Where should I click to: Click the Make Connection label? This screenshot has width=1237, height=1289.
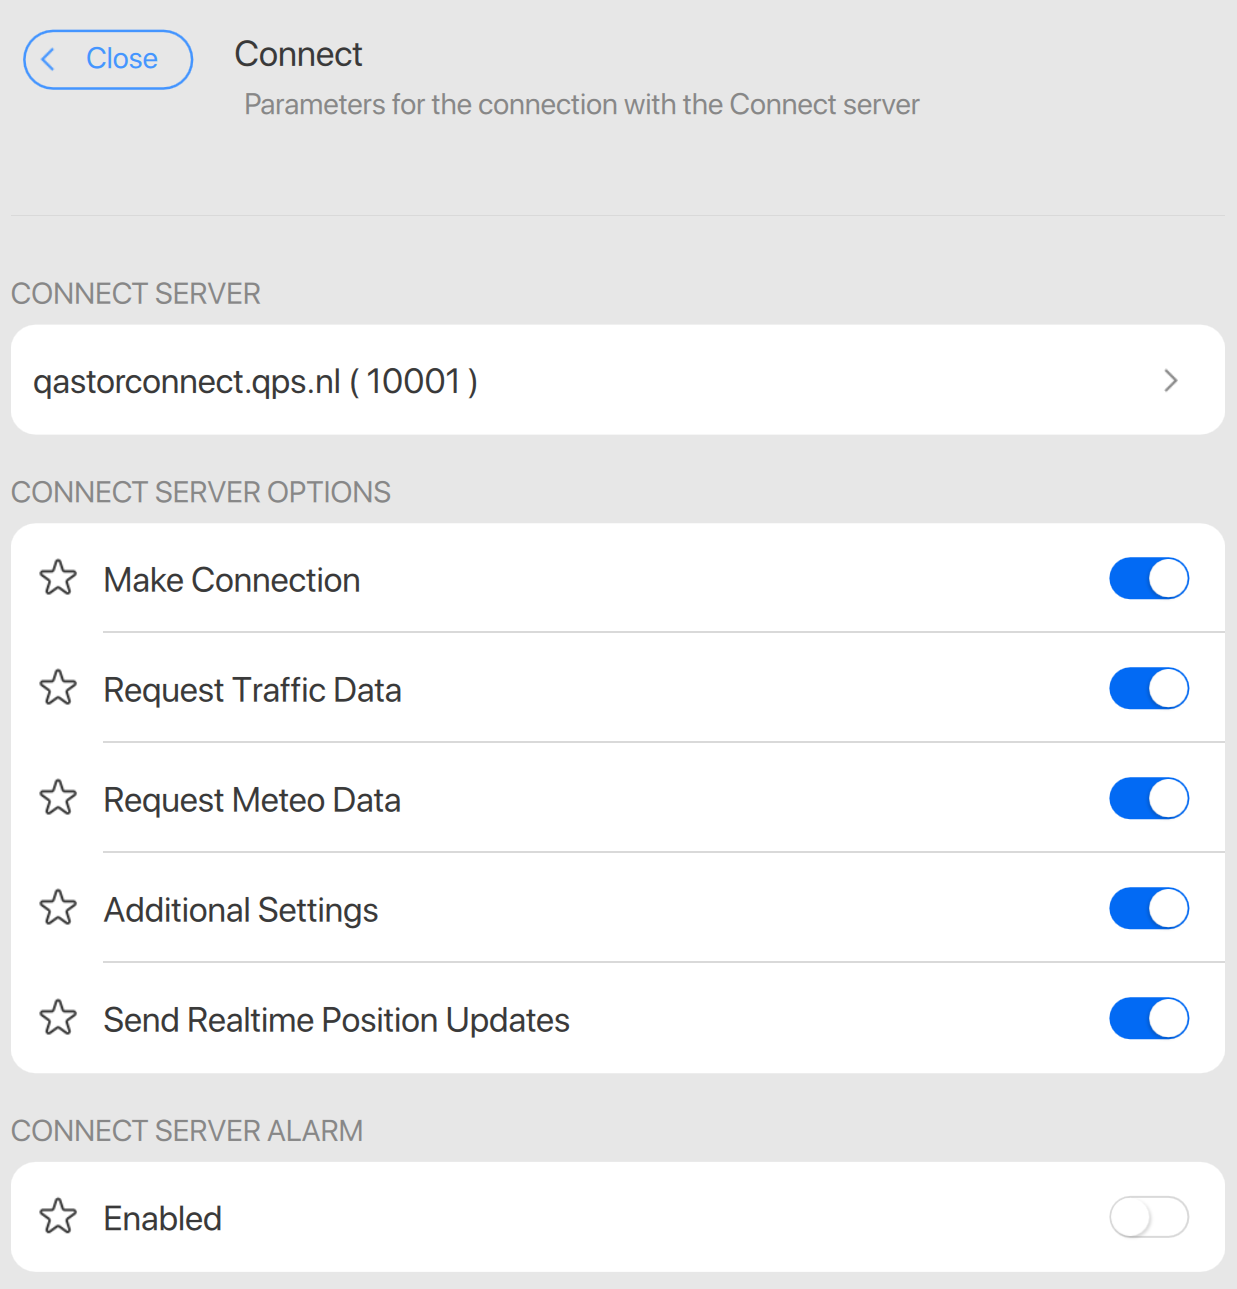pyautogui.click(x=232, y=580)
